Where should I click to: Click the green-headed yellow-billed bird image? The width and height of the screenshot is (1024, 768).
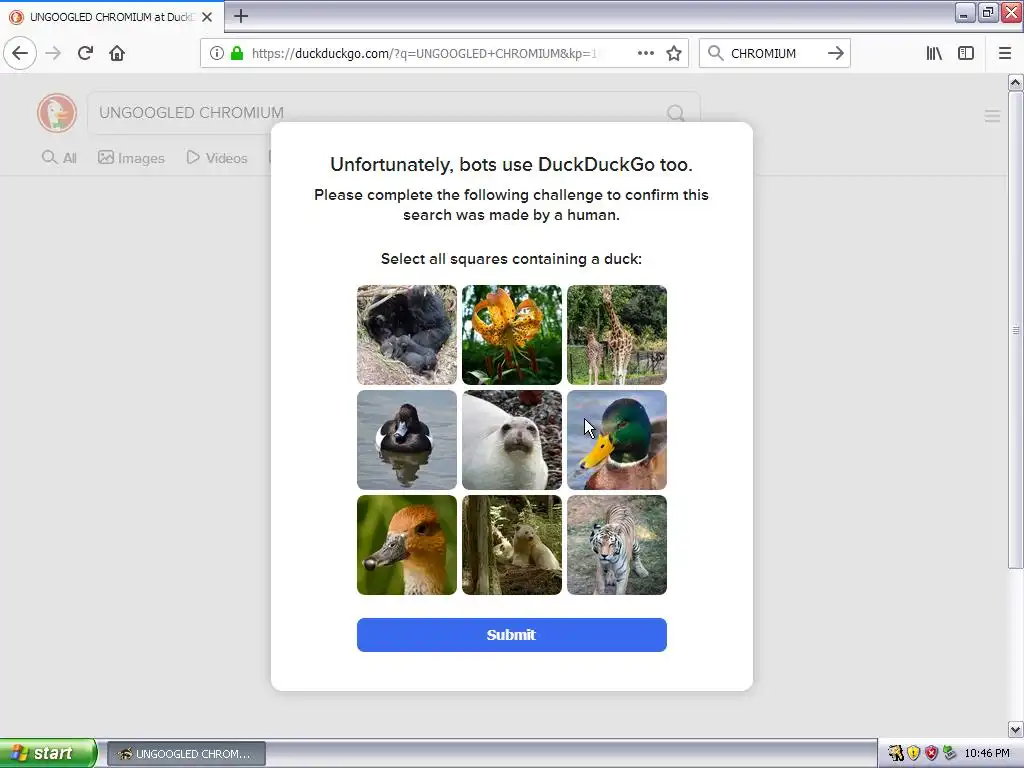tap(616, 440)
